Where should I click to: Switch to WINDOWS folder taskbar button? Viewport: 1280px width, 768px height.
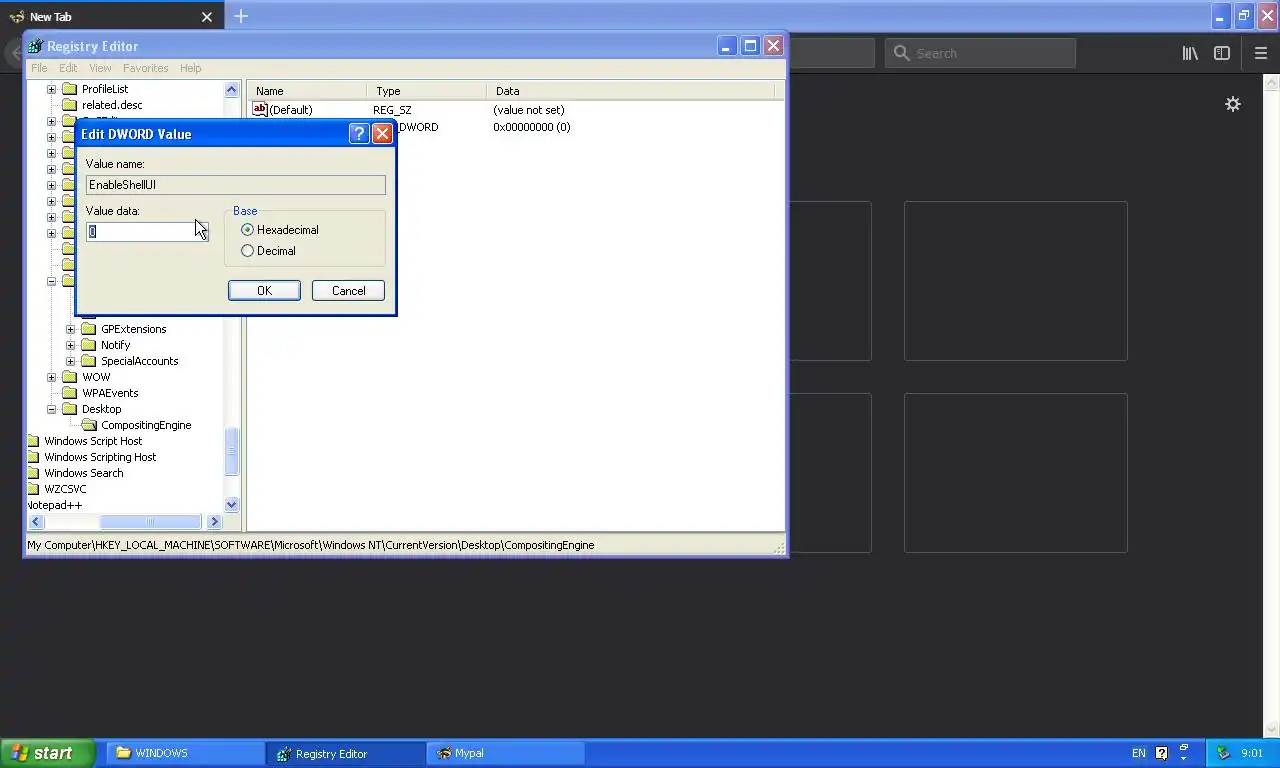click(186, 753)
